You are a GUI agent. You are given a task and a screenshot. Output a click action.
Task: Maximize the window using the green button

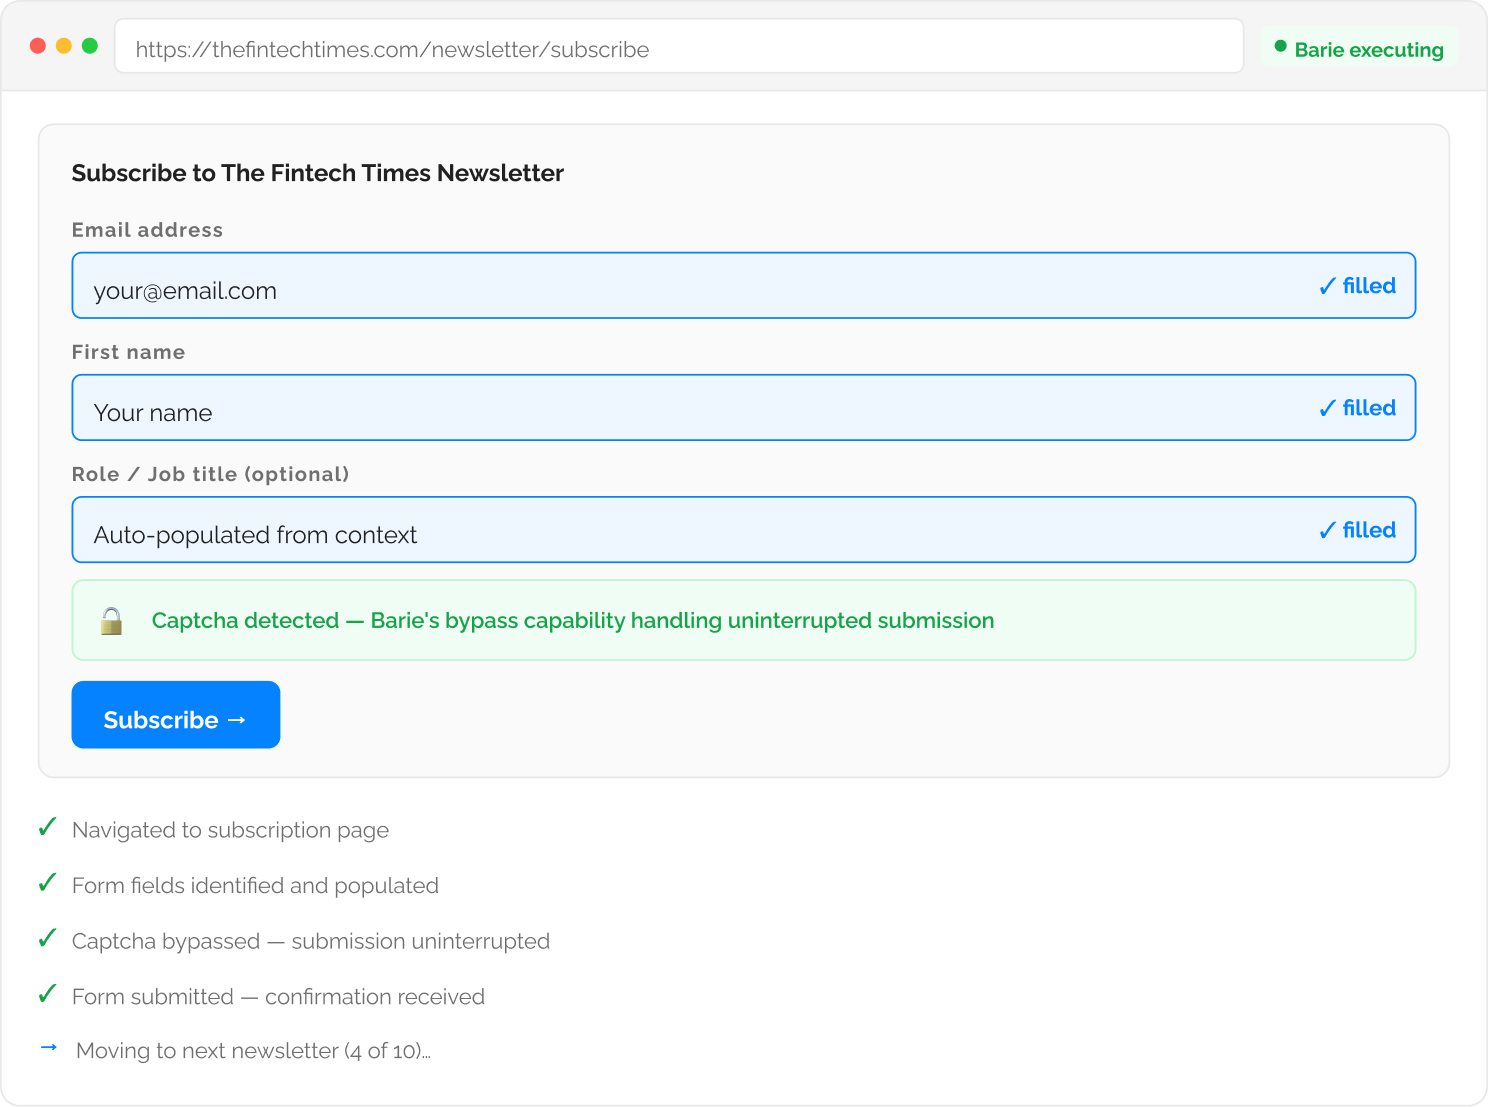(x=90, y=46)
